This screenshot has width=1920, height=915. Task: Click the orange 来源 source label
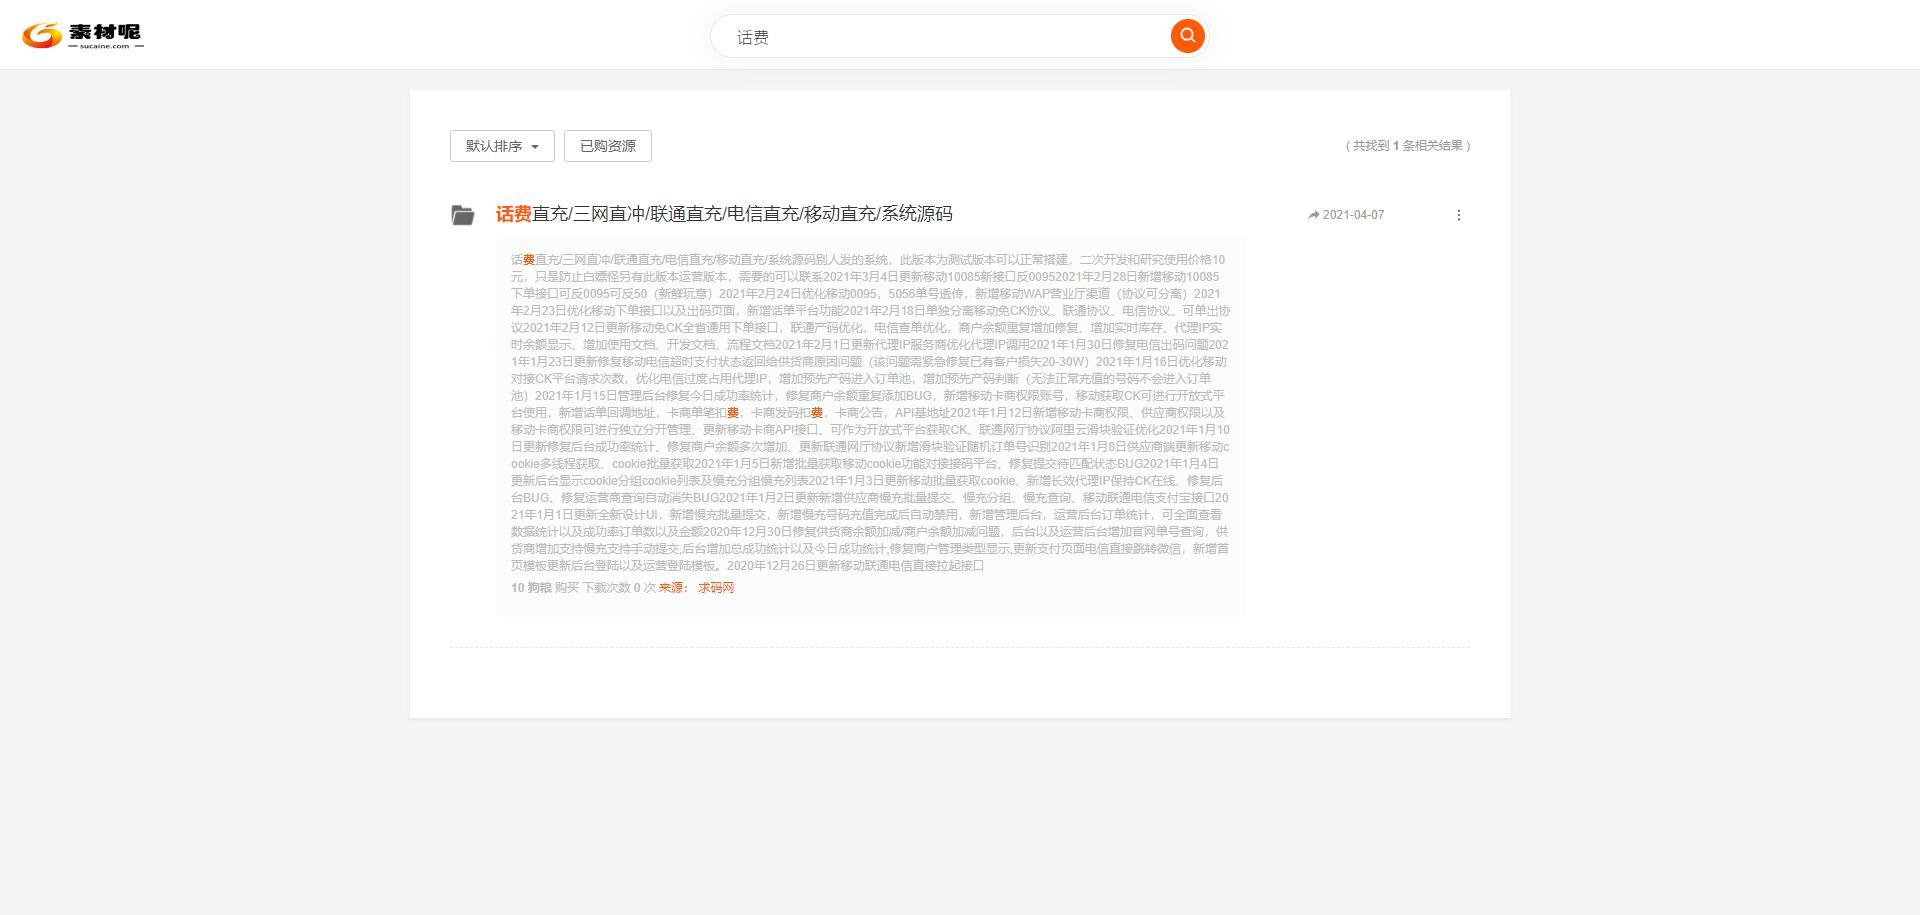(671, 588)
